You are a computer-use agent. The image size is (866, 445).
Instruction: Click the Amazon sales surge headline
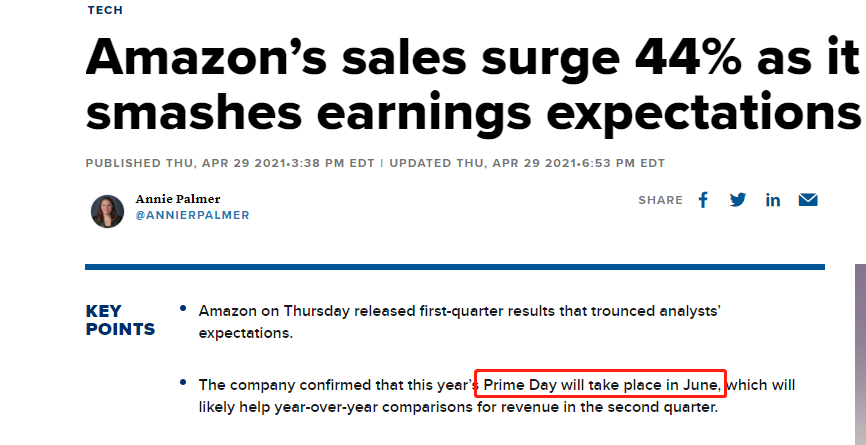point(472,60)
